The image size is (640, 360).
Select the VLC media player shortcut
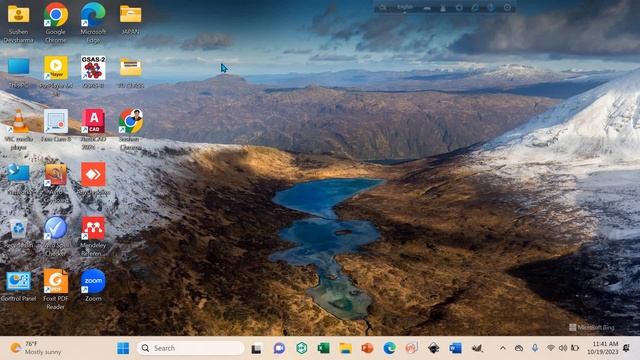pyautogui.click(x=18, y=130)
